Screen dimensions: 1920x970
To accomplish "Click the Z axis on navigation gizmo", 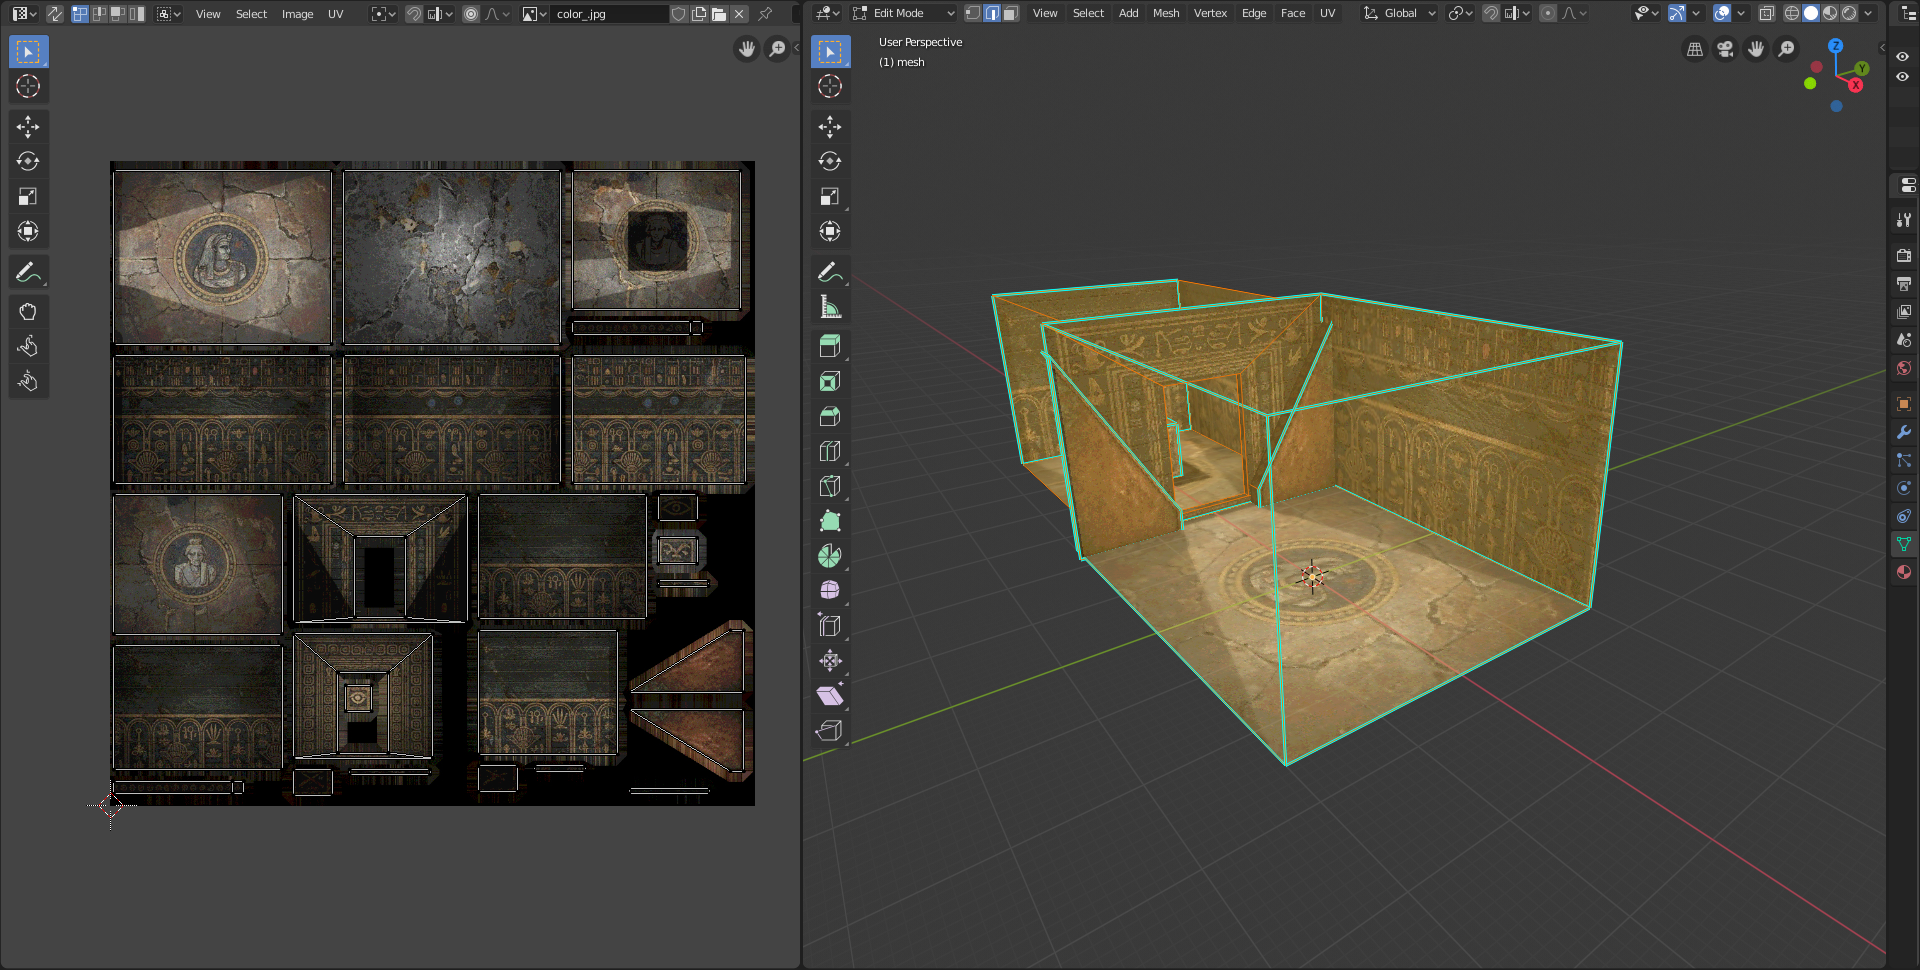I will (1835, 46).
